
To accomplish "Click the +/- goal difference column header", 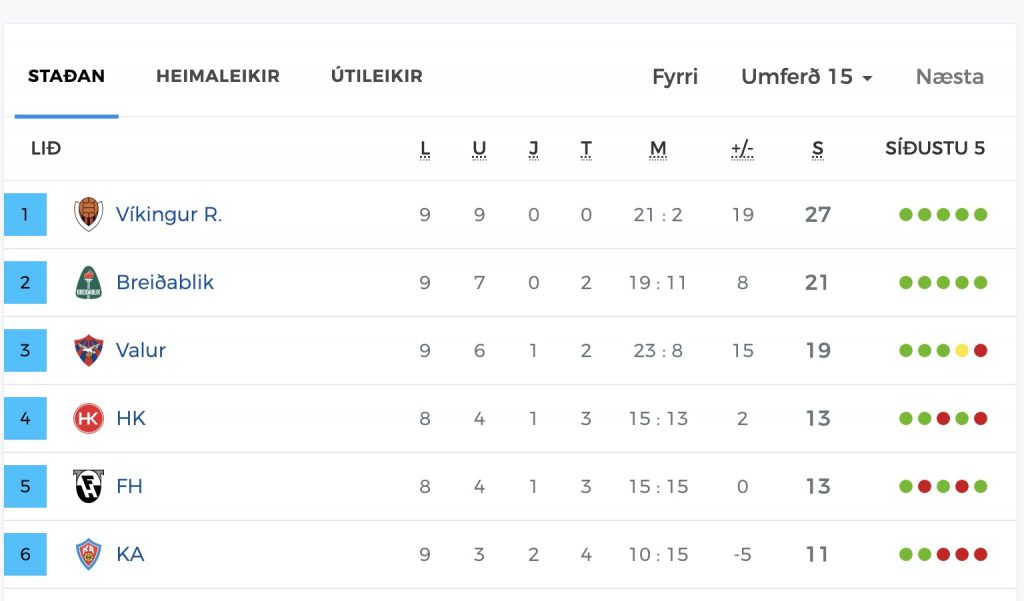I will [x=742, y=150].
